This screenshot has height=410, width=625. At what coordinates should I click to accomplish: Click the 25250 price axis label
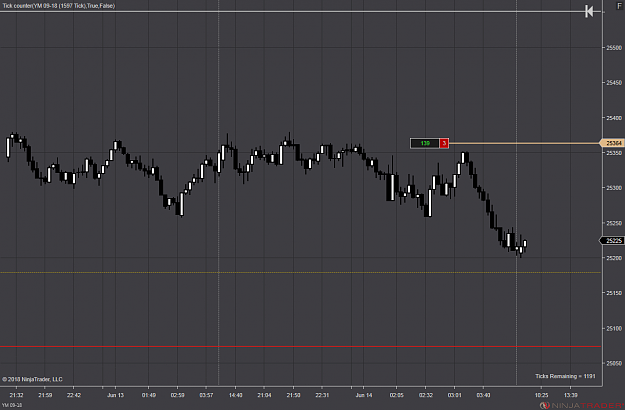pyautogui.click(x=614, y=223)
